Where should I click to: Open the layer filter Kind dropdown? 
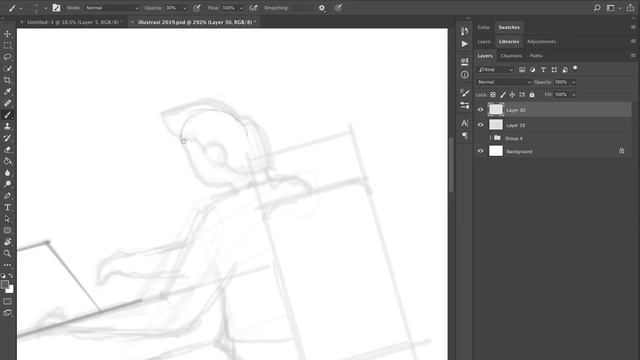point(495,70)
